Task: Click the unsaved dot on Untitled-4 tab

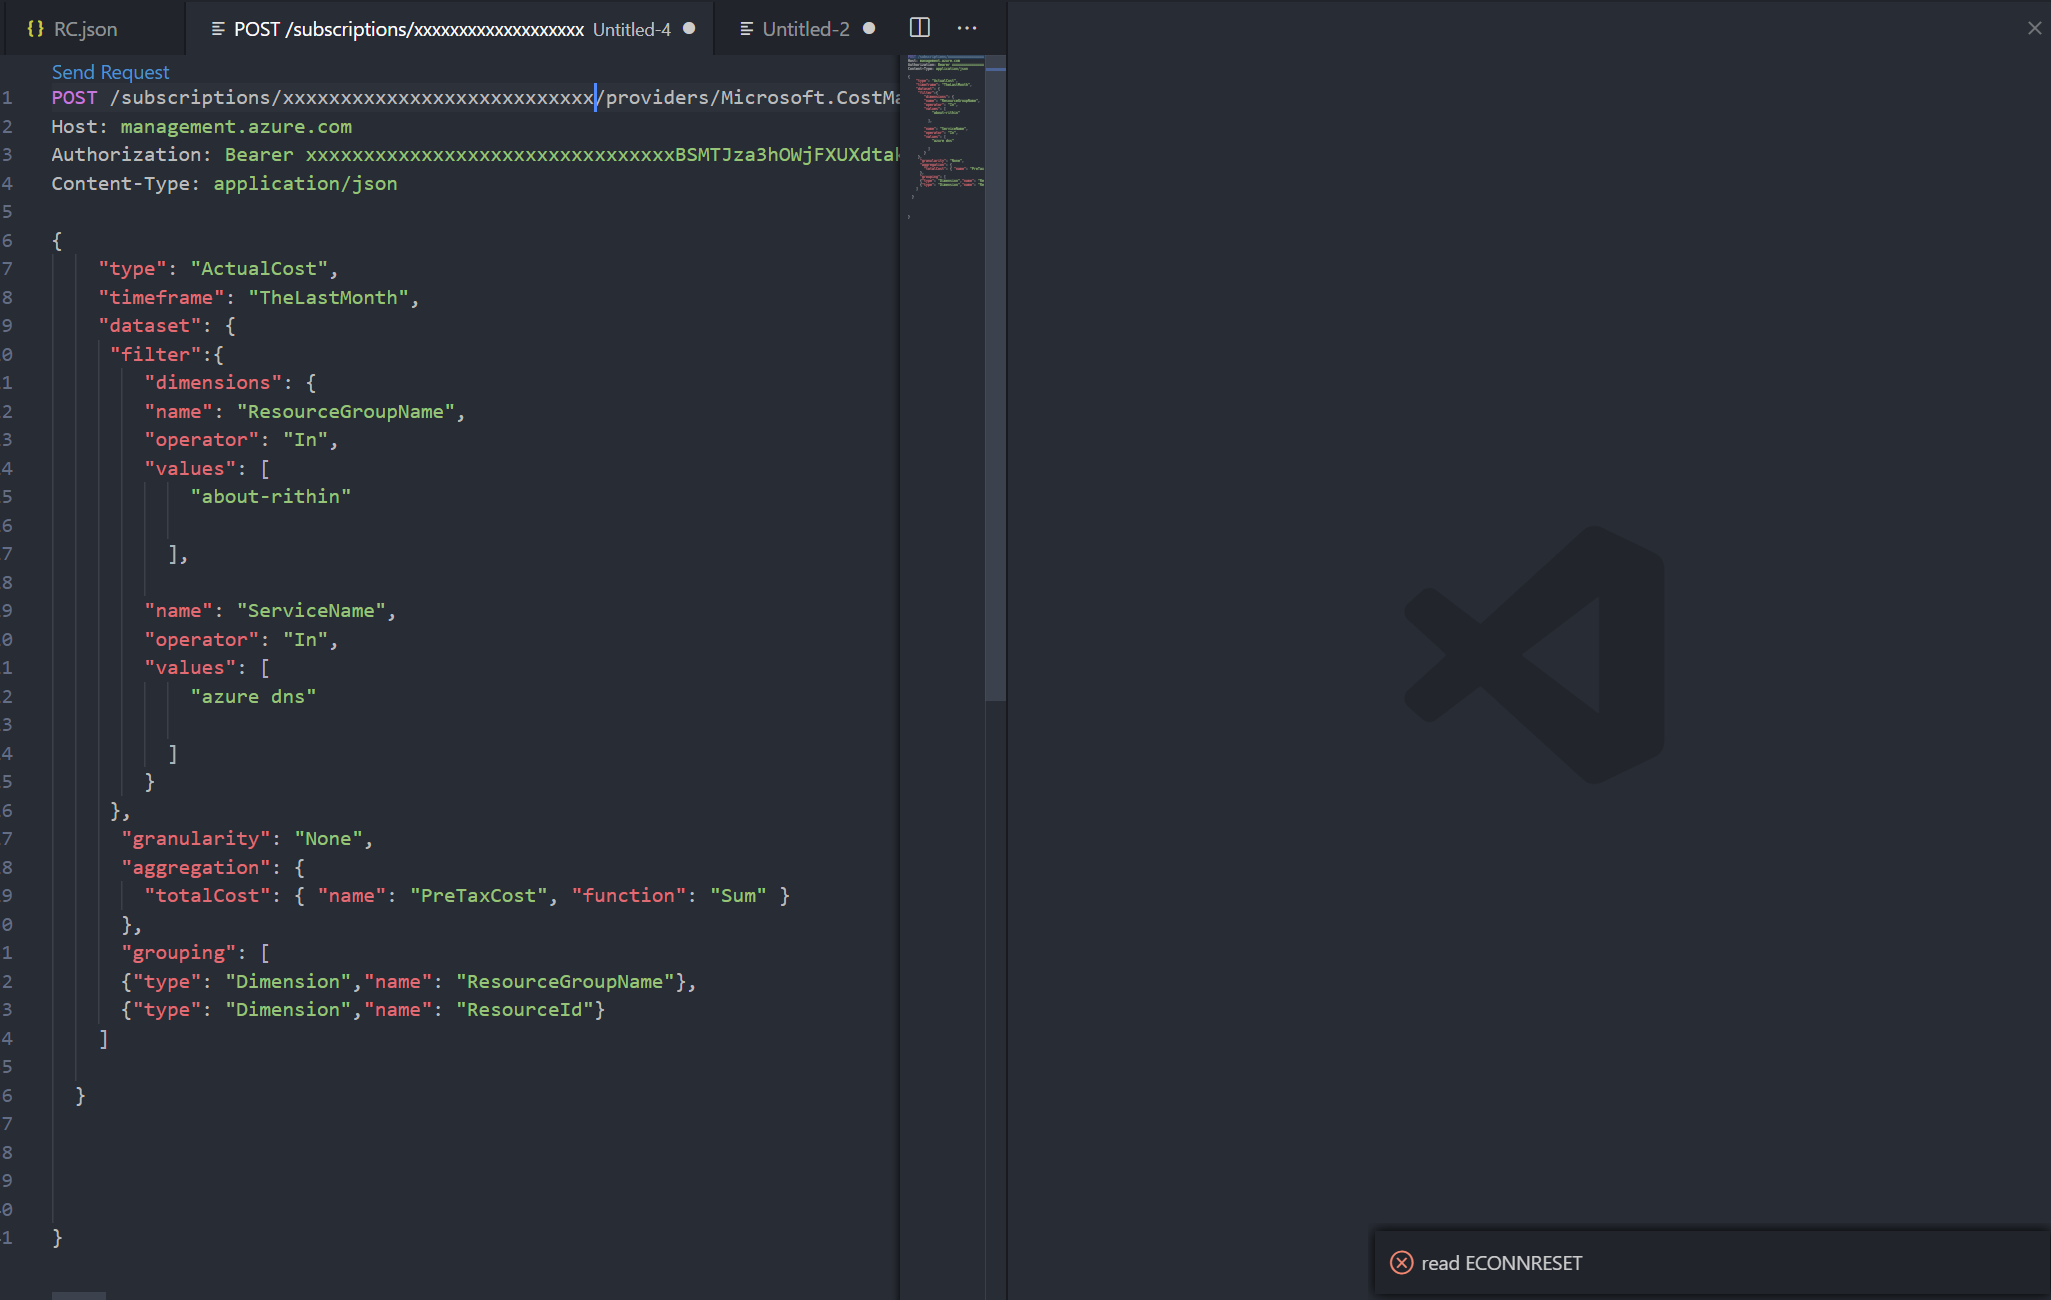Action: point(689,29)
